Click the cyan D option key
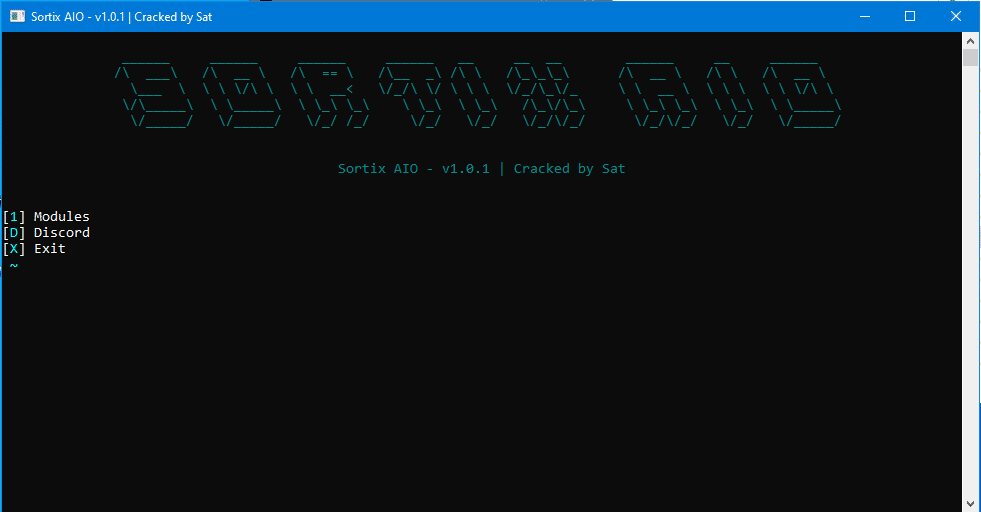 [14, 233]
